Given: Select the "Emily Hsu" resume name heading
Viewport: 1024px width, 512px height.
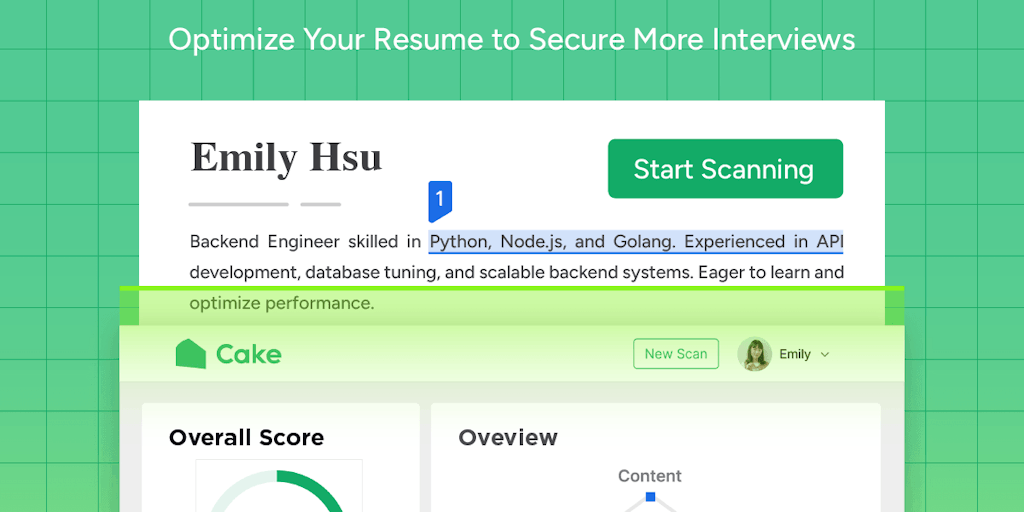Looking at the screenshot, I should tap(286, 158).
